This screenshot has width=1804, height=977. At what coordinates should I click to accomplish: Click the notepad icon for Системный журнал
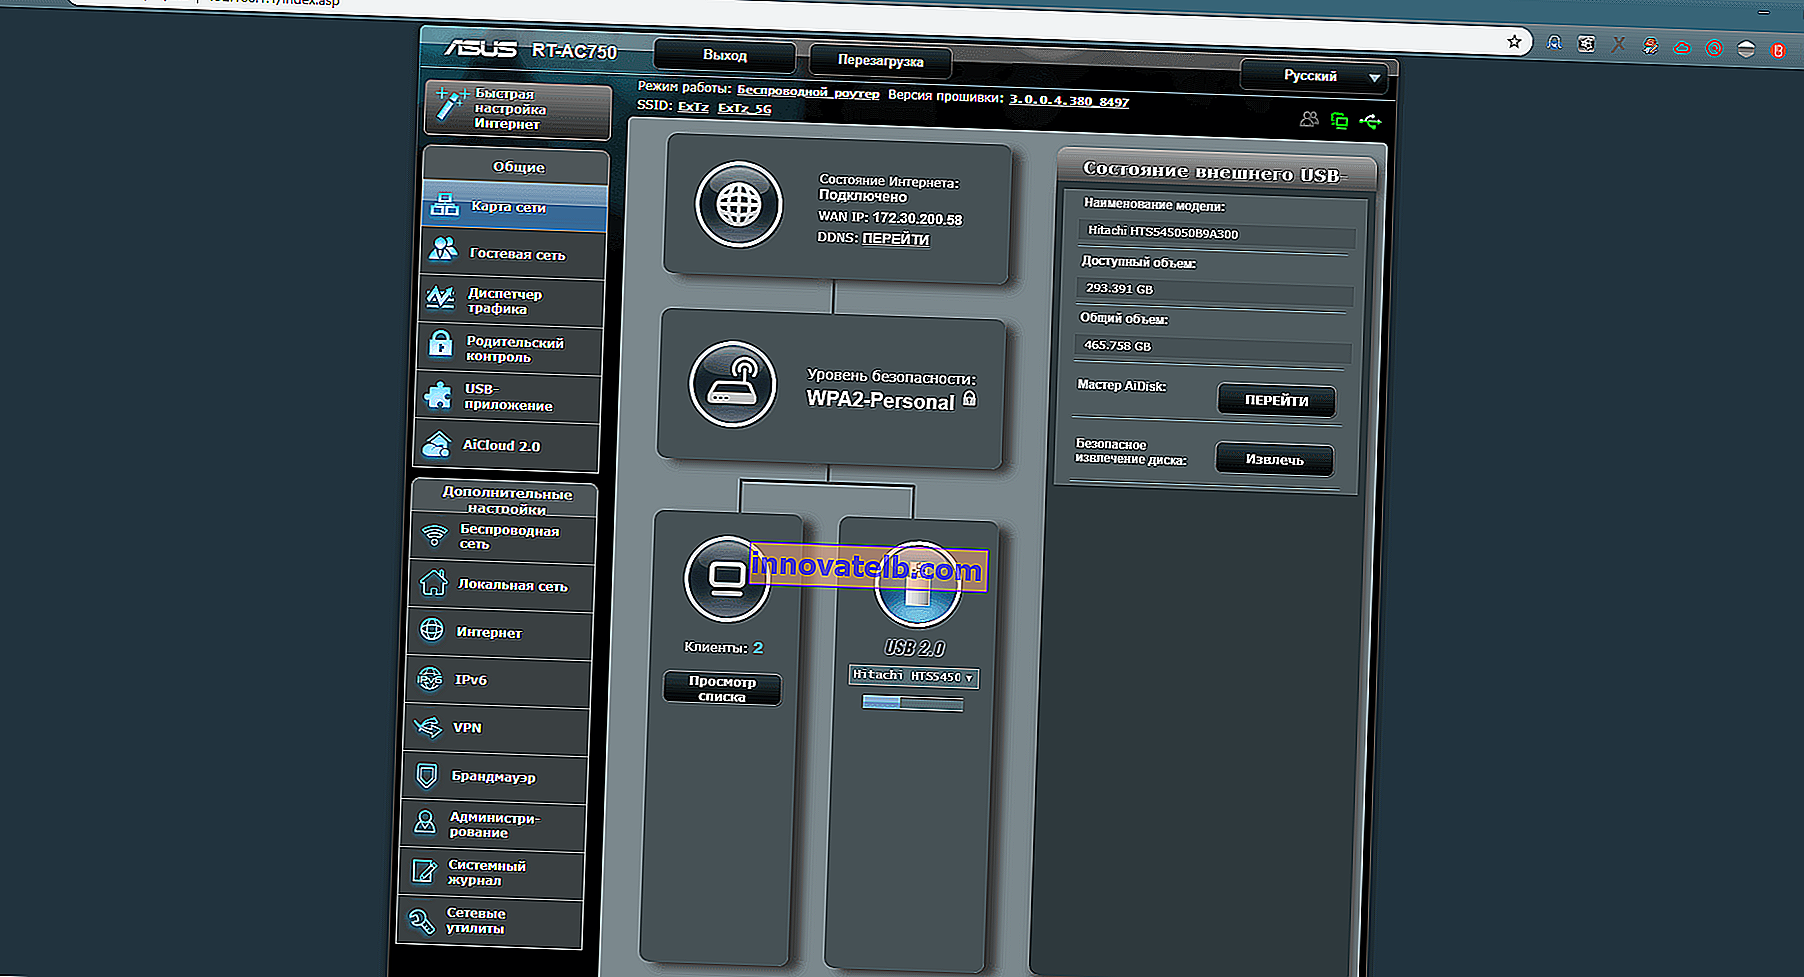point(424,871)
